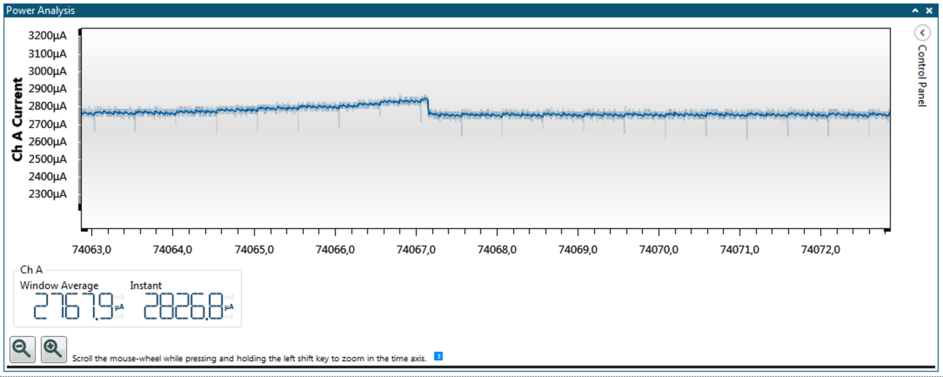The image size is (943, 377).
Task: Click the shift key zoom hint text
Action: point(249,358)
